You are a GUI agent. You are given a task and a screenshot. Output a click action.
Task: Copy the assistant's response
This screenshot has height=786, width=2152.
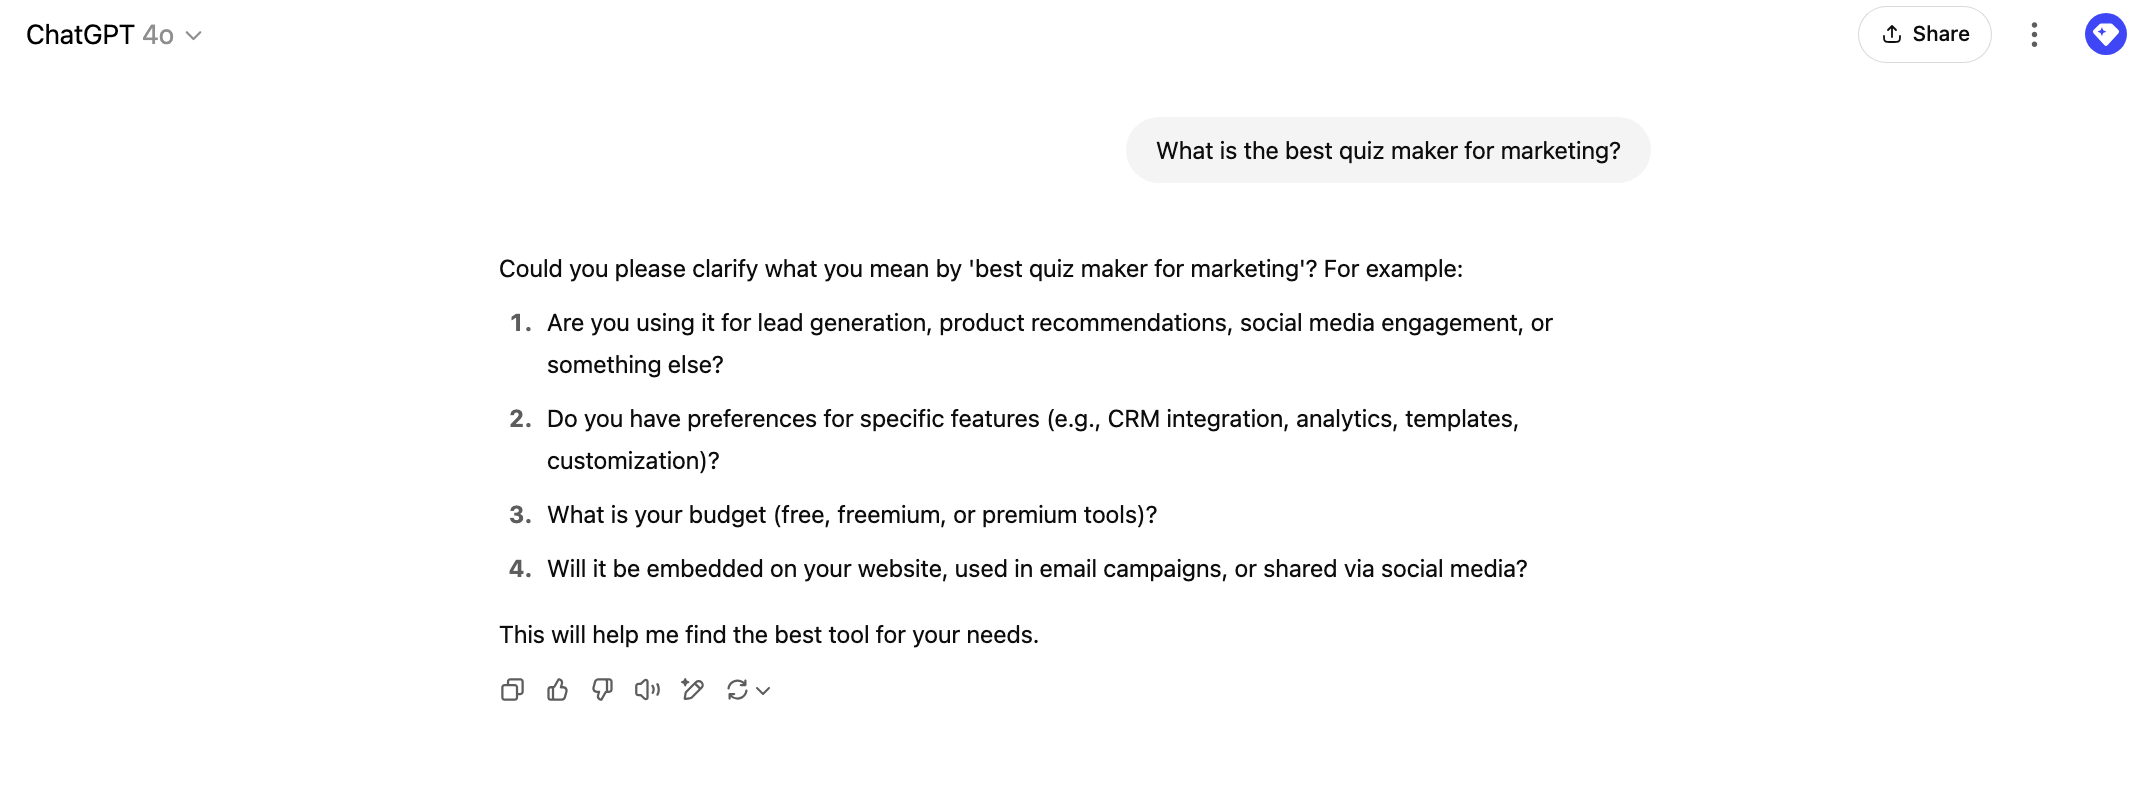click(x=512, y=689)
